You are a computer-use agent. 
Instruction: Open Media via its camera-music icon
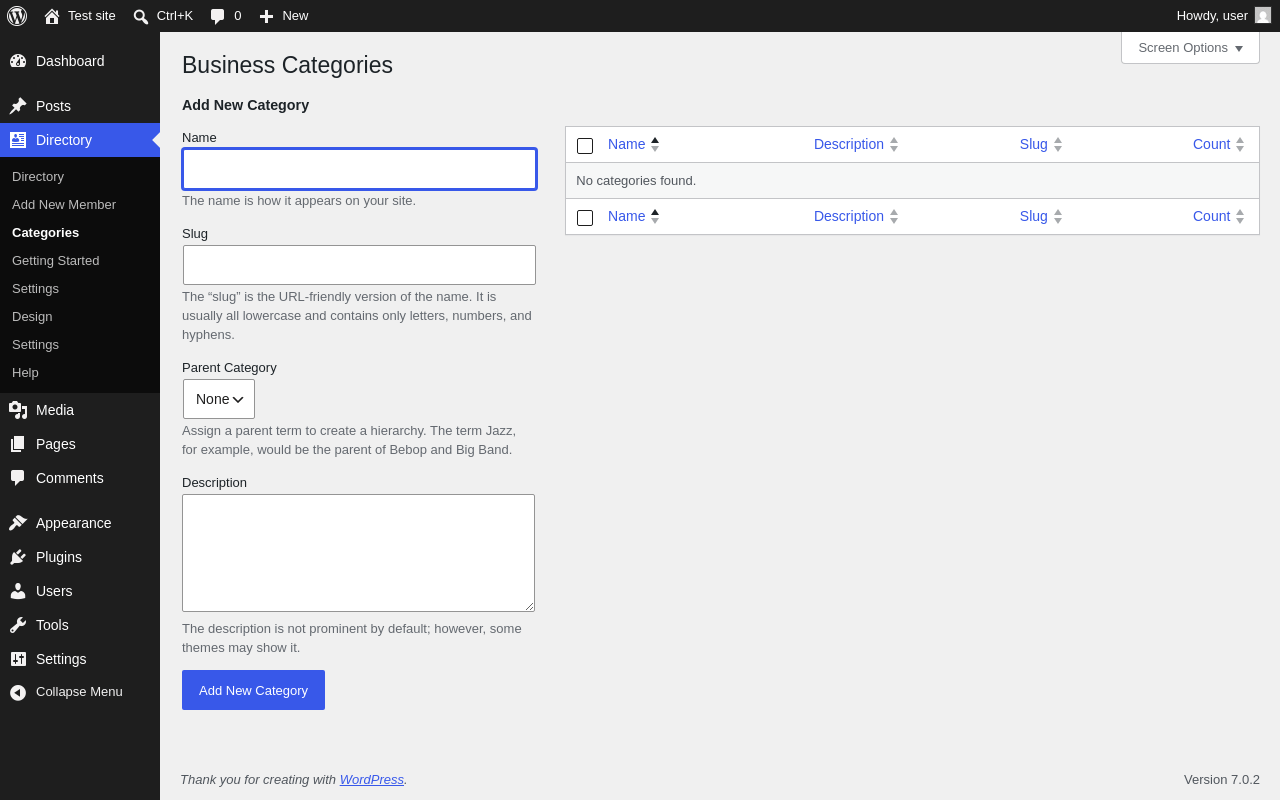[18, 410]
